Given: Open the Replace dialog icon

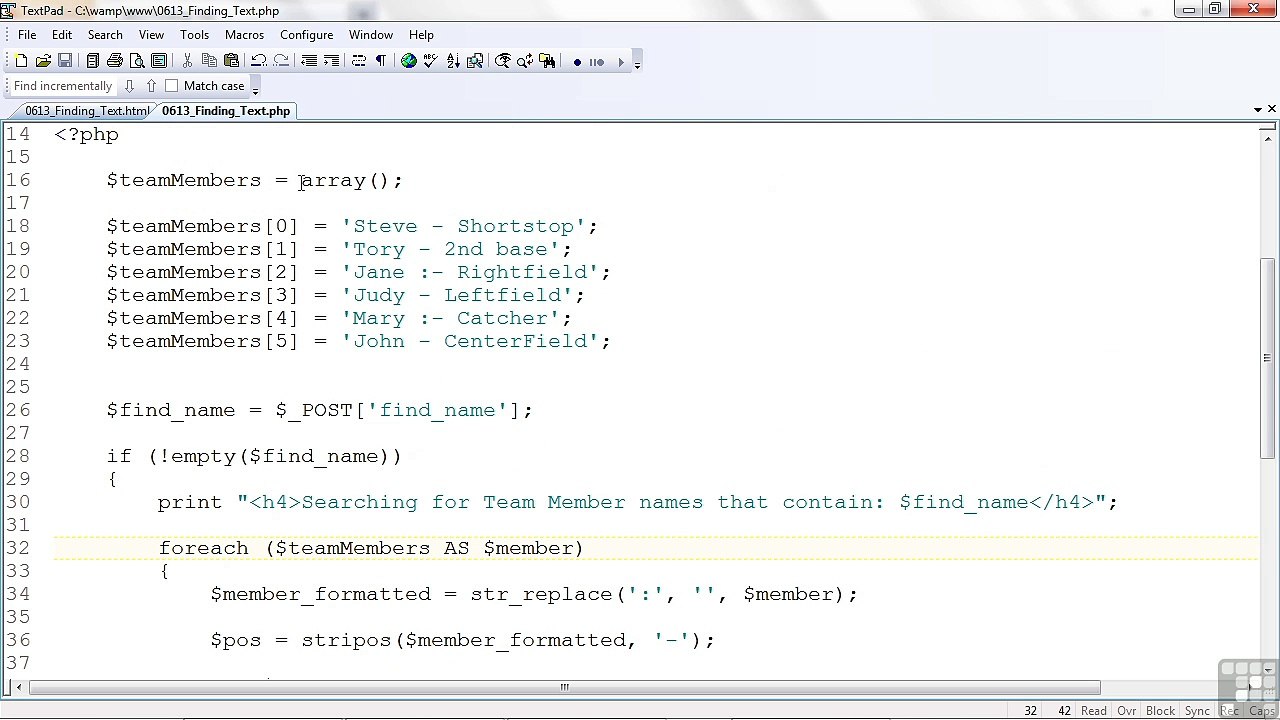Looking at the screenshot, I should [525, 61].
